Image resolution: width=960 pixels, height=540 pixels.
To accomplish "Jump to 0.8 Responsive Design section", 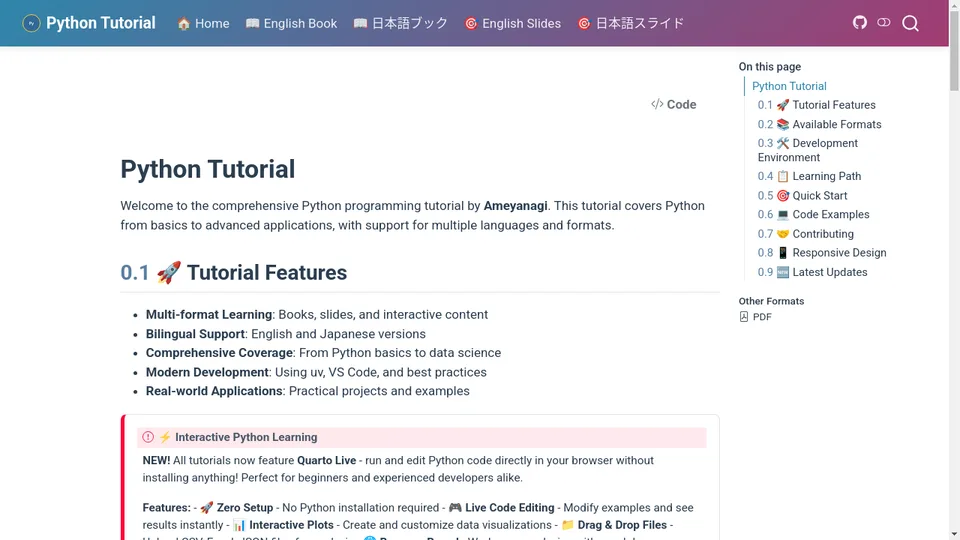I will pyautogui.click(x=822, y=253).
